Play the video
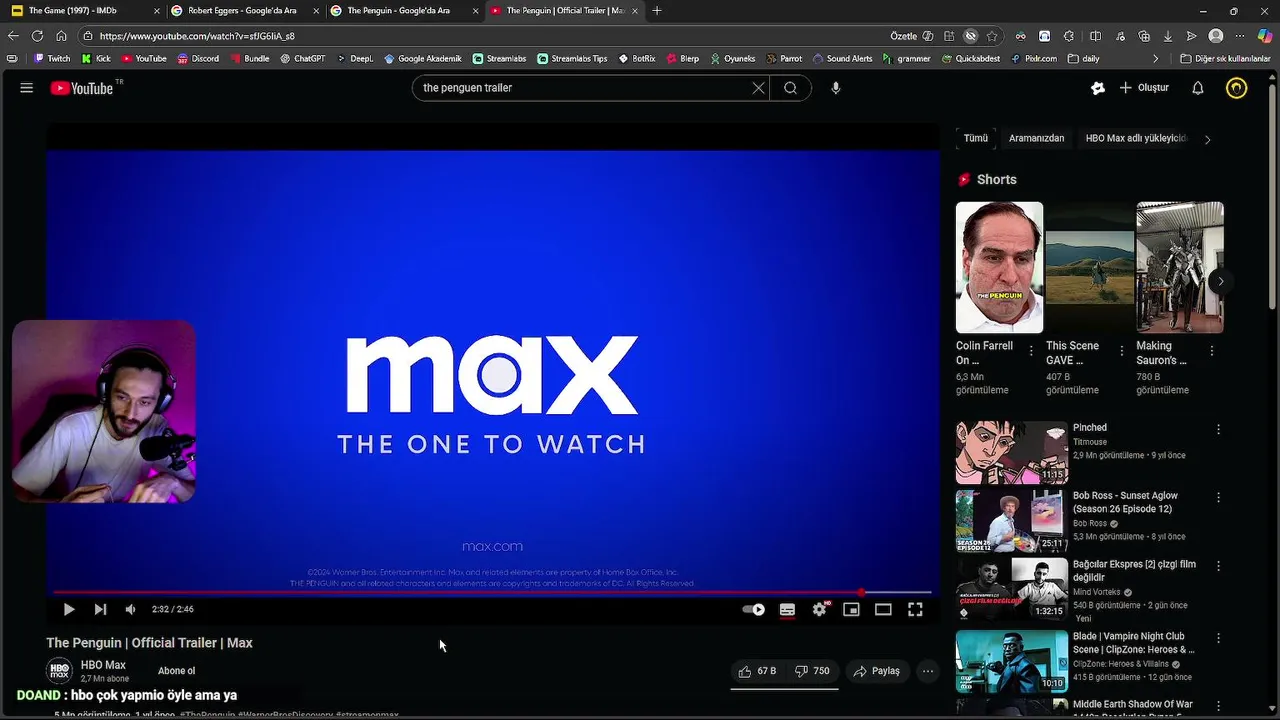Image resolution: width=1280 pixels, height=720 pixels. [x=69, y=609]
